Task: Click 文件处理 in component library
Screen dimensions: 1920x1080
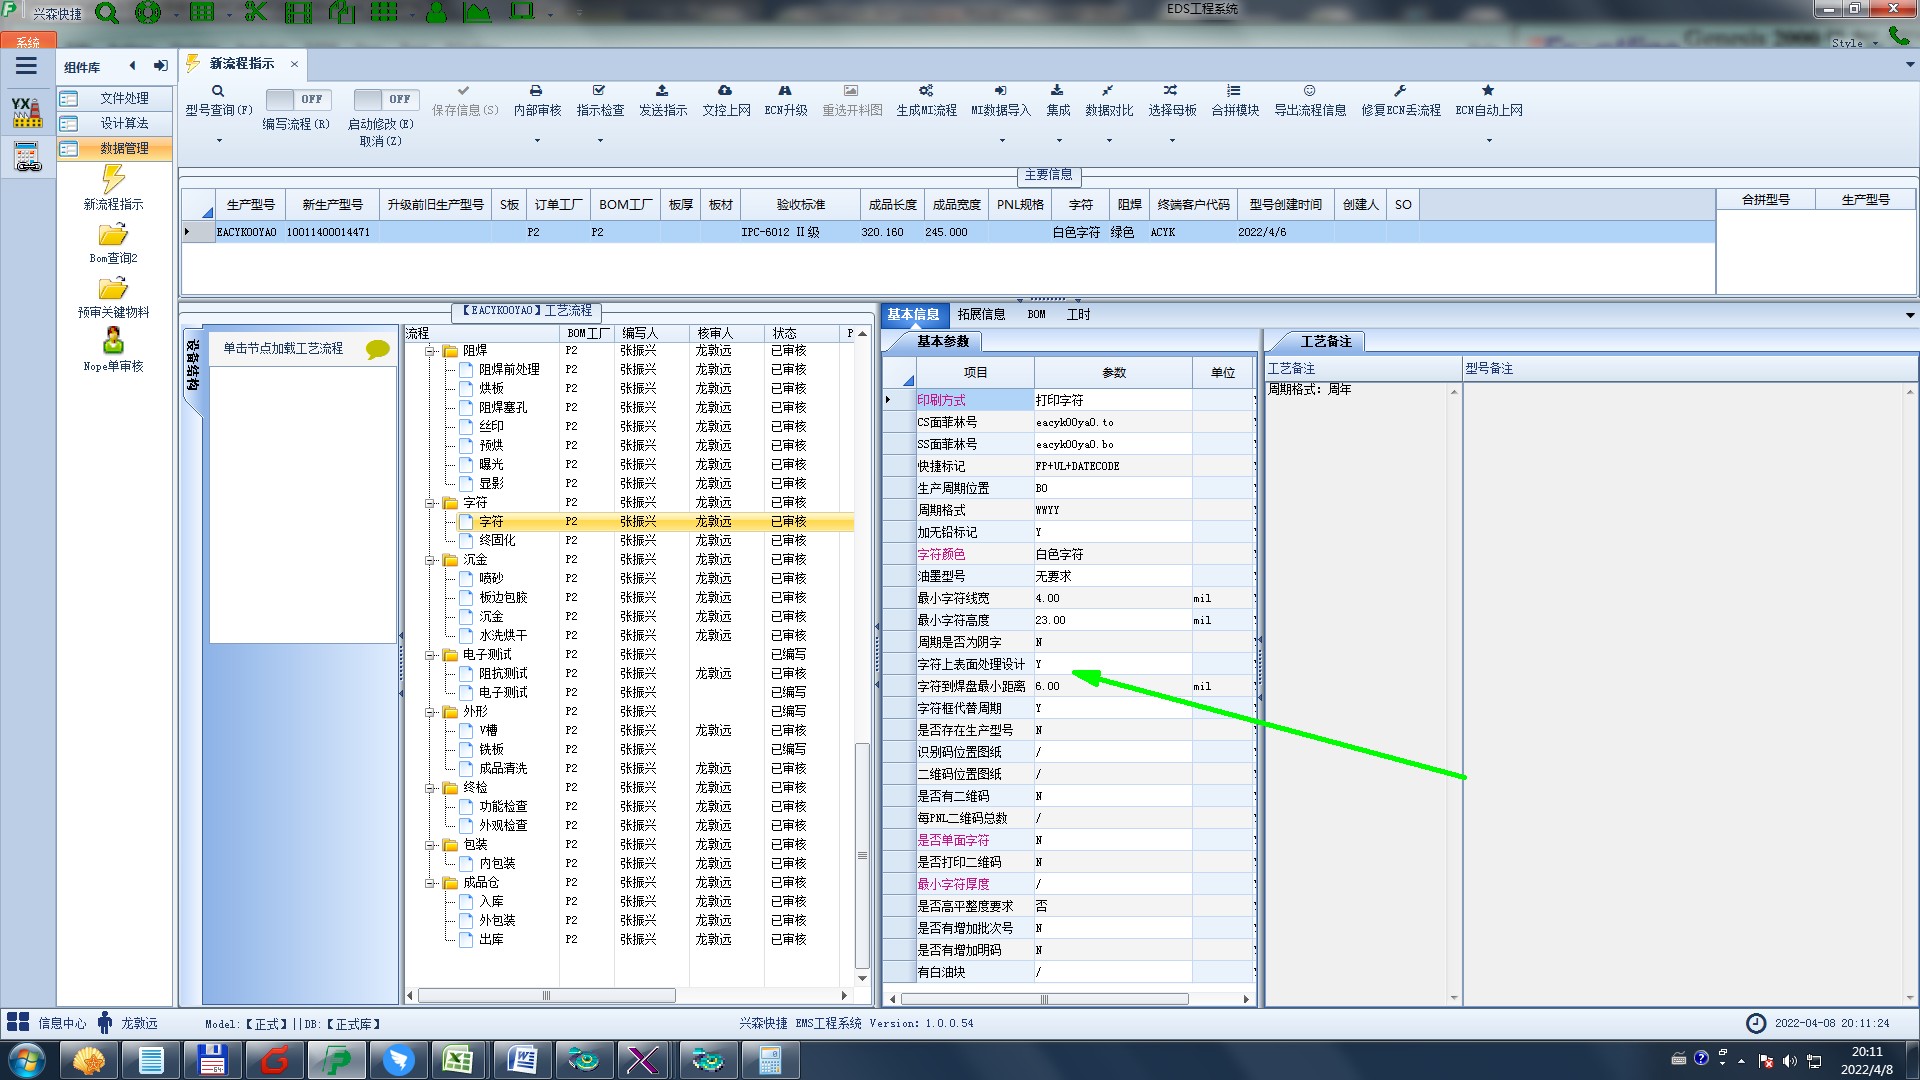Action: 124,98
